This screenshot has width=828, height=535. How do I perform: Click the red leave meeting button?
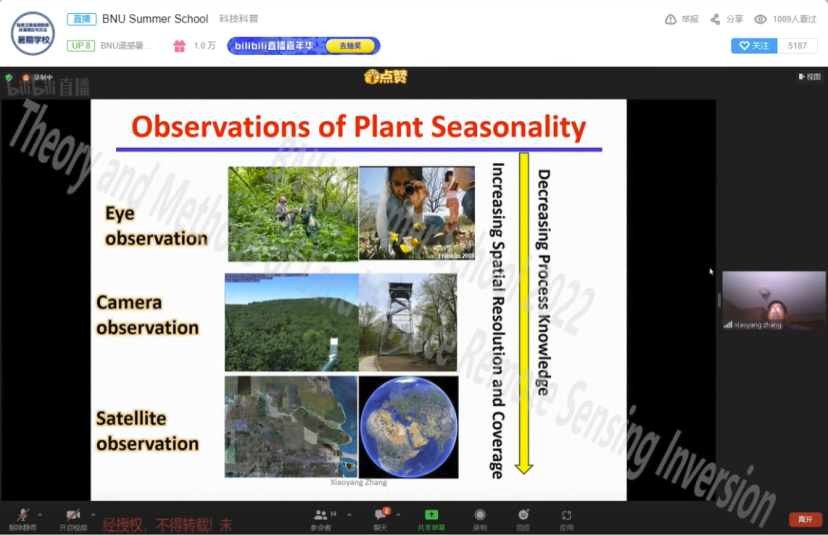tap(805, 519)
